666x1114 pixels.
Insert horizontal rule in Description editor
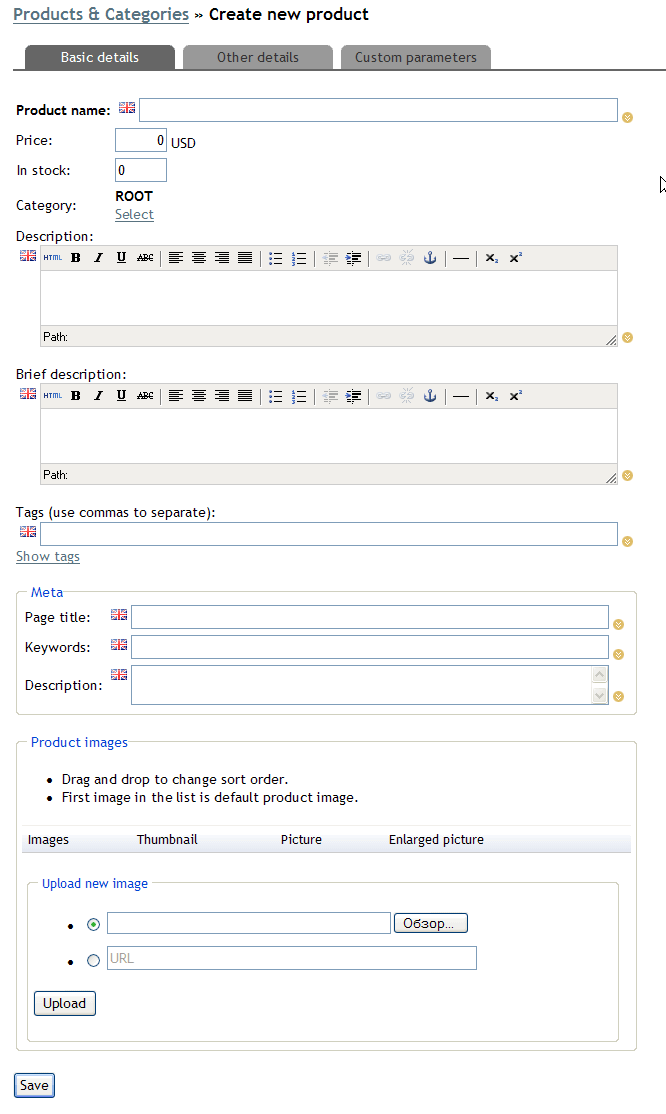click(x=460, y=258)
